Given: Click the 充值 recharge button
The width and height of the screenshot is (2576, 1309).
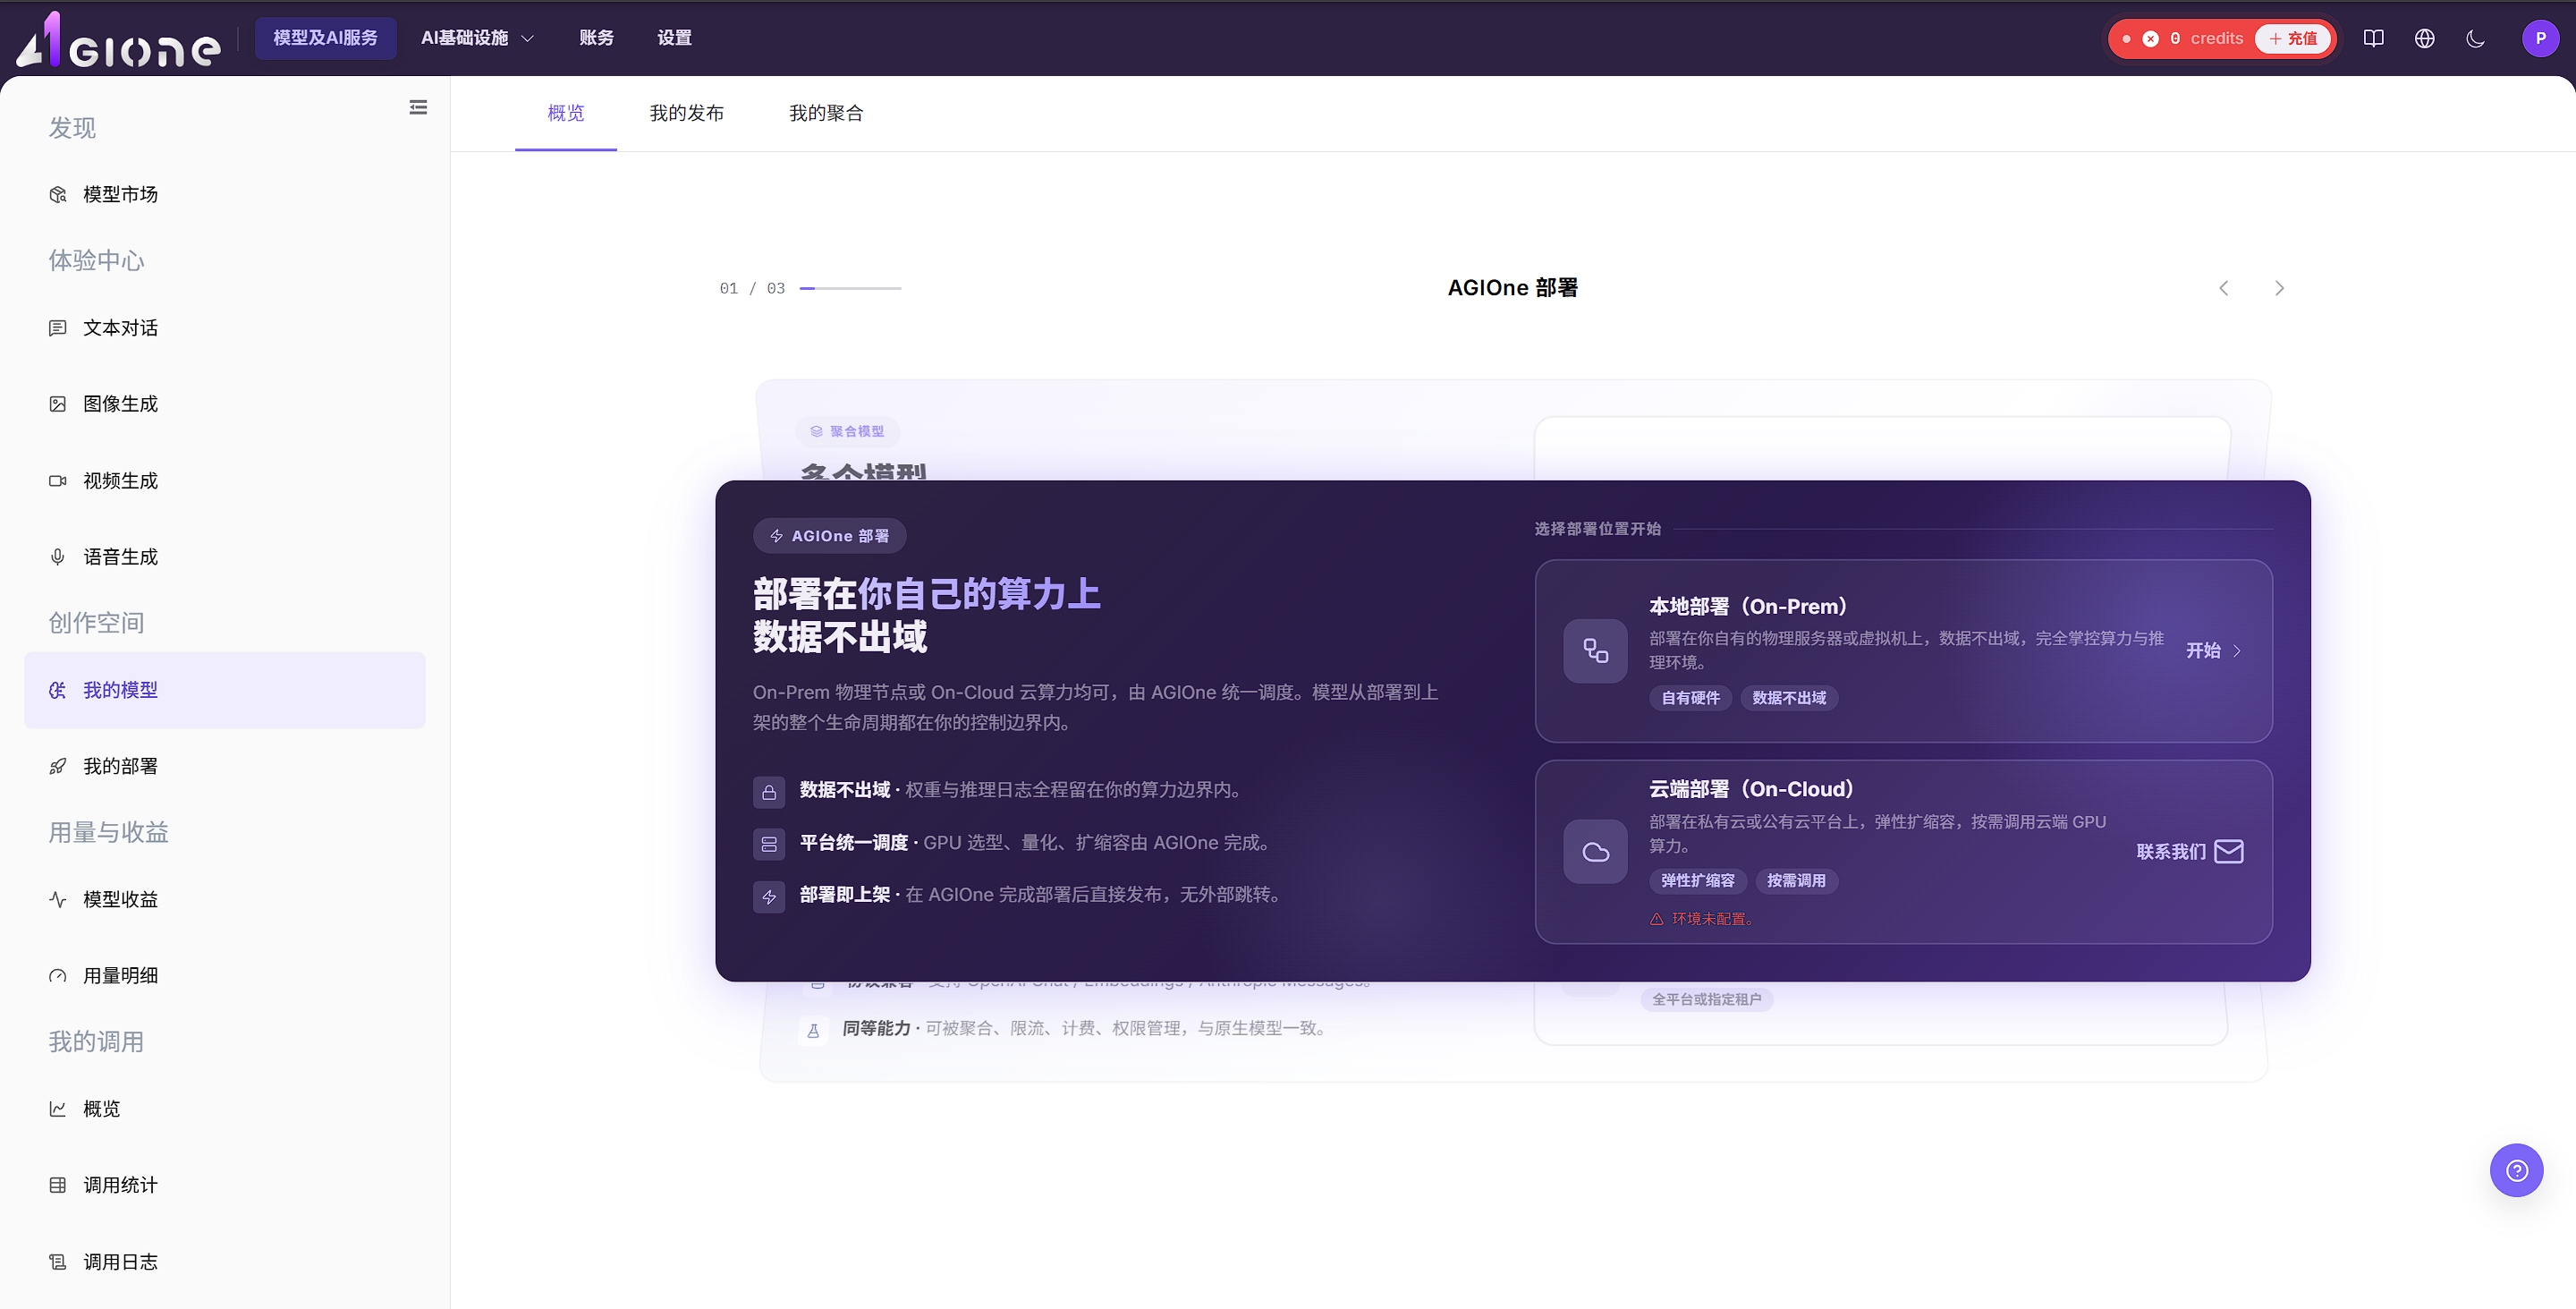Looking at the screenshot, I should [x=2293, y=38].
